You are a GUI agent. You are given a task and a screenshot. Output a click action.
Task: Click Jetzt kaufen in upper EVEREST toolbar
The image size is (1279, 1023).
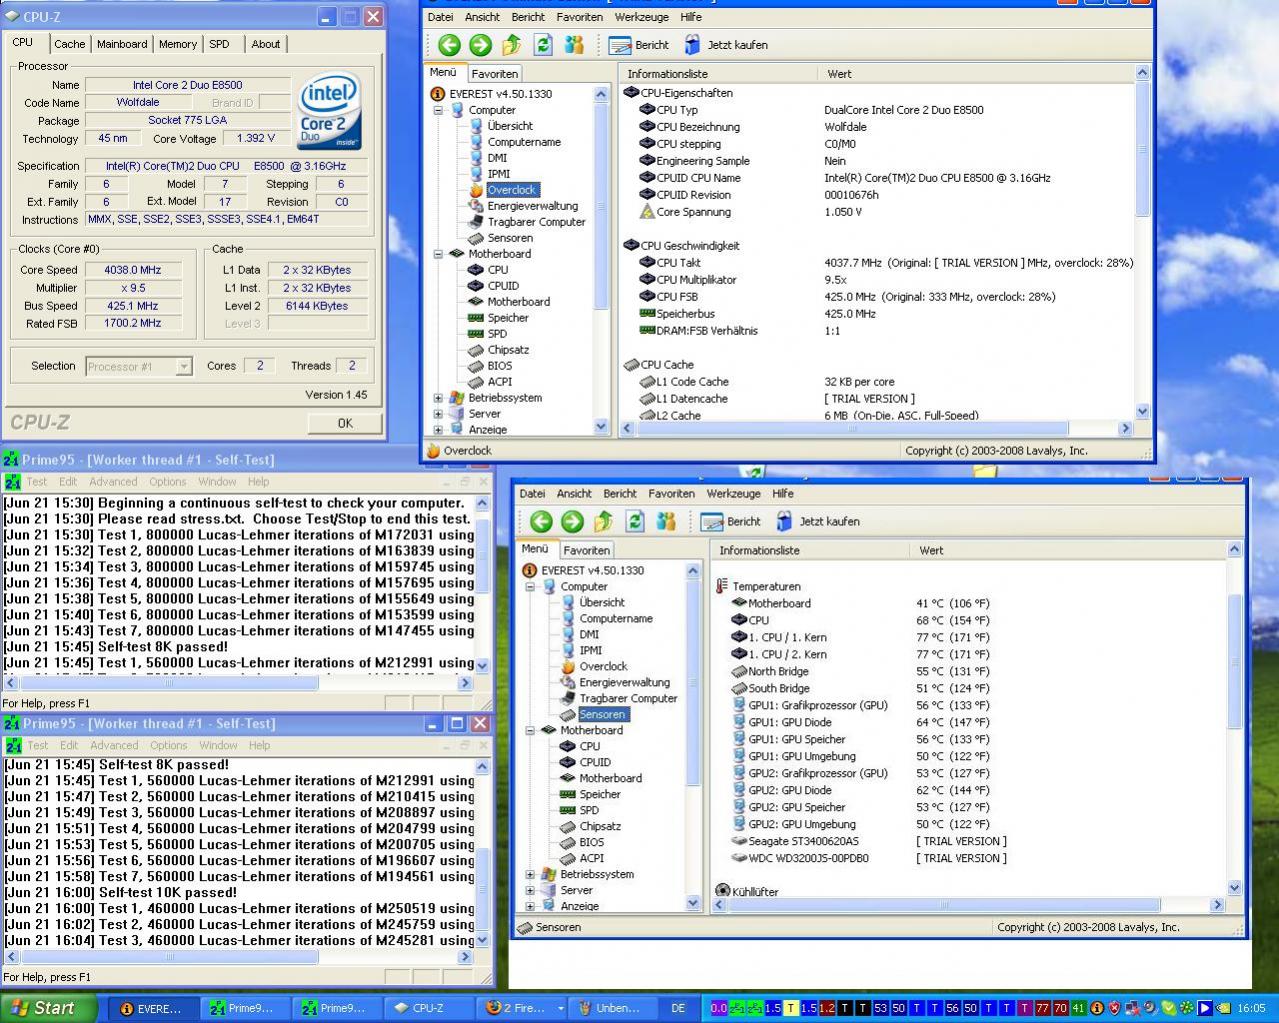click(x=726, y=45)
